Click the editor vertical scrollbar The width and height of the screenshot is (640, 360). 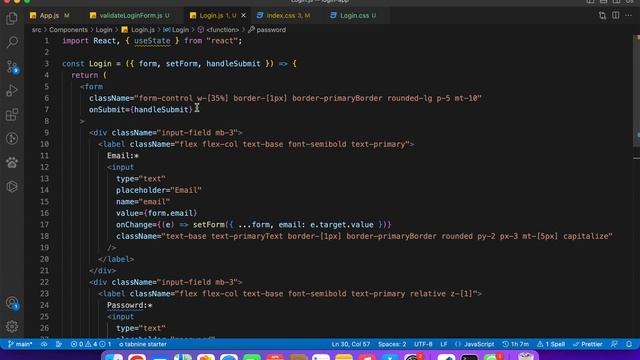[x=637, y=90]
